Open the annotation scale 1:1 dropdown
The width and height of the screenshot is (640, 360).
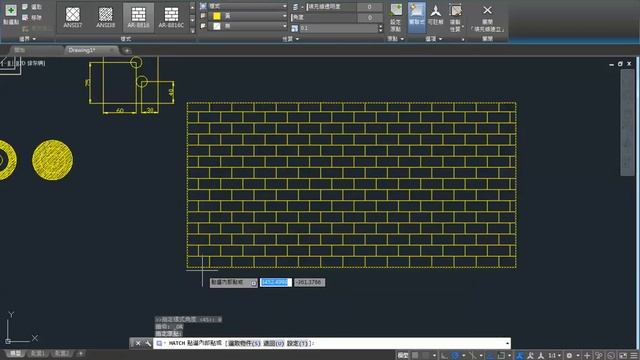click(x=554, y=356)
